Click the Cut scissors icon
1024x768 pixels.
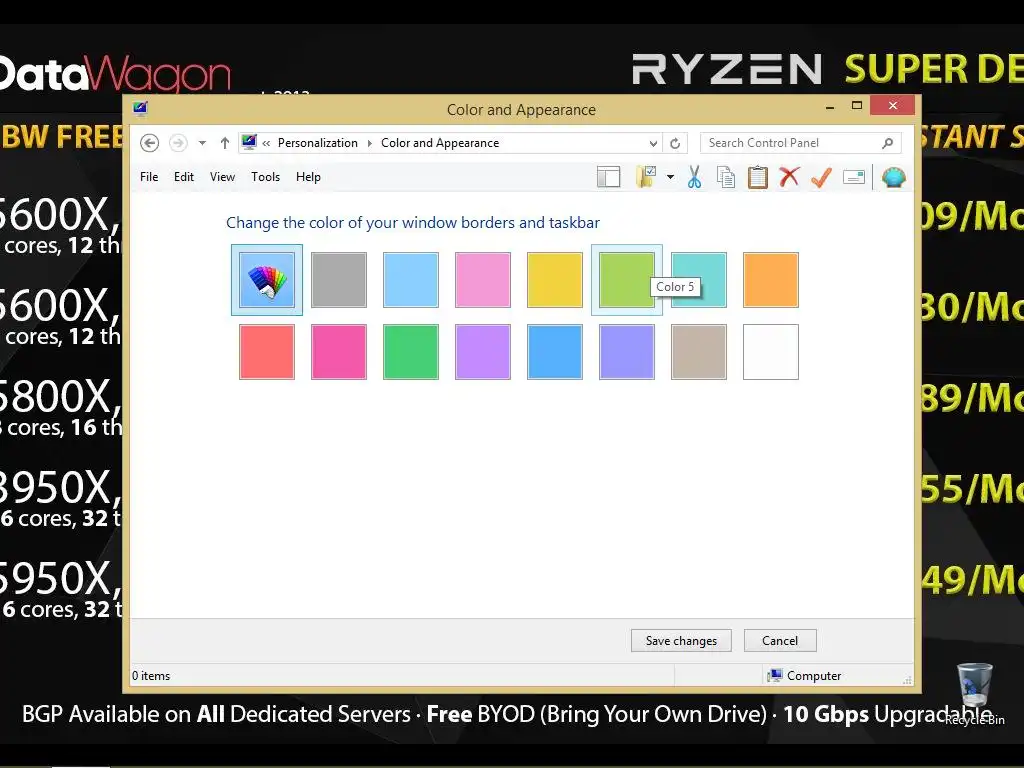(x=694, y=177)
